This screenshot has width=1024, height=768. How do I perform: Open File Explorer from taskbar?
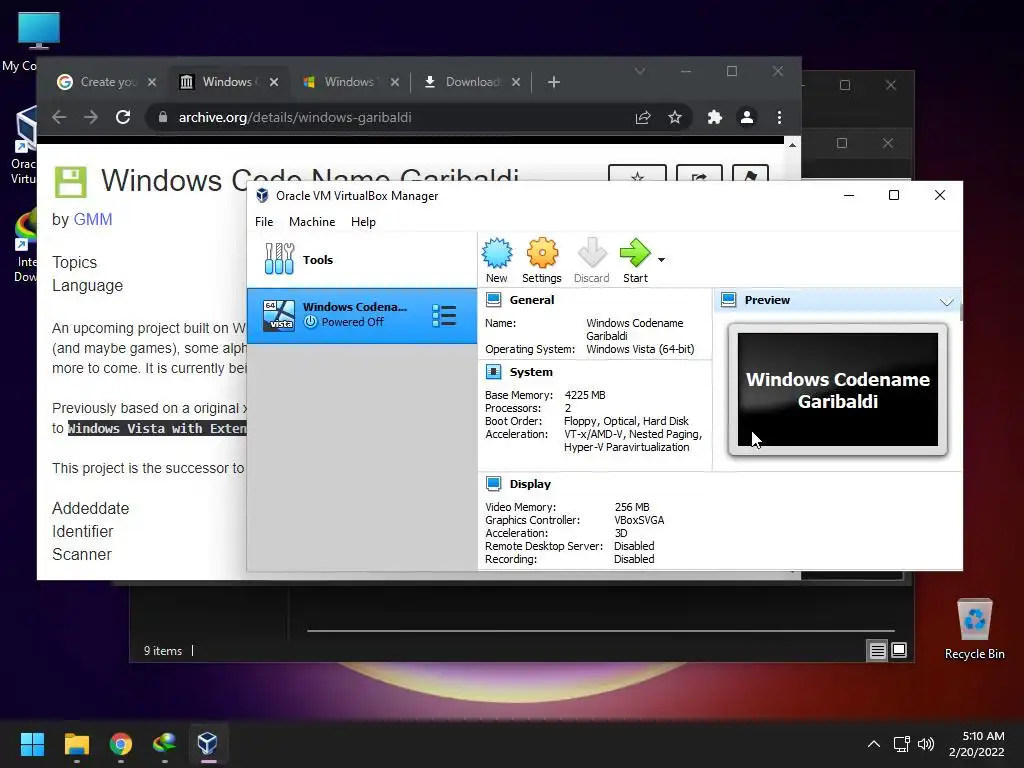(76, 744)
